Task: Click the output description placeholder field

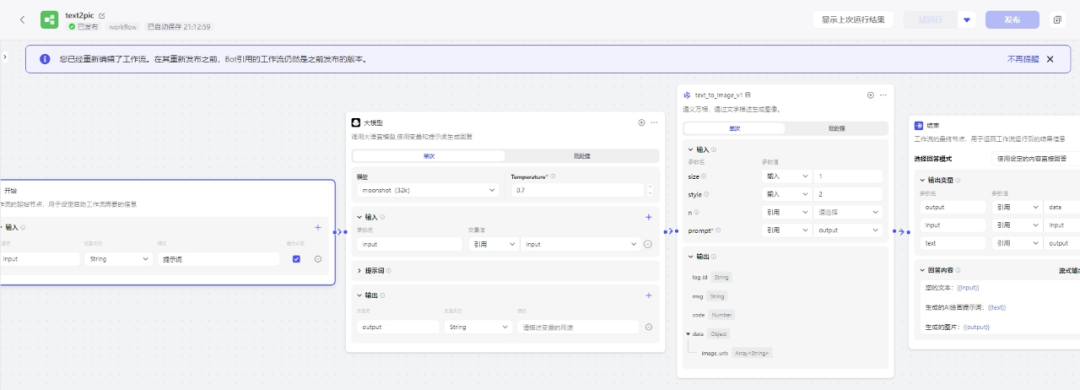Action: click(578, 327)
